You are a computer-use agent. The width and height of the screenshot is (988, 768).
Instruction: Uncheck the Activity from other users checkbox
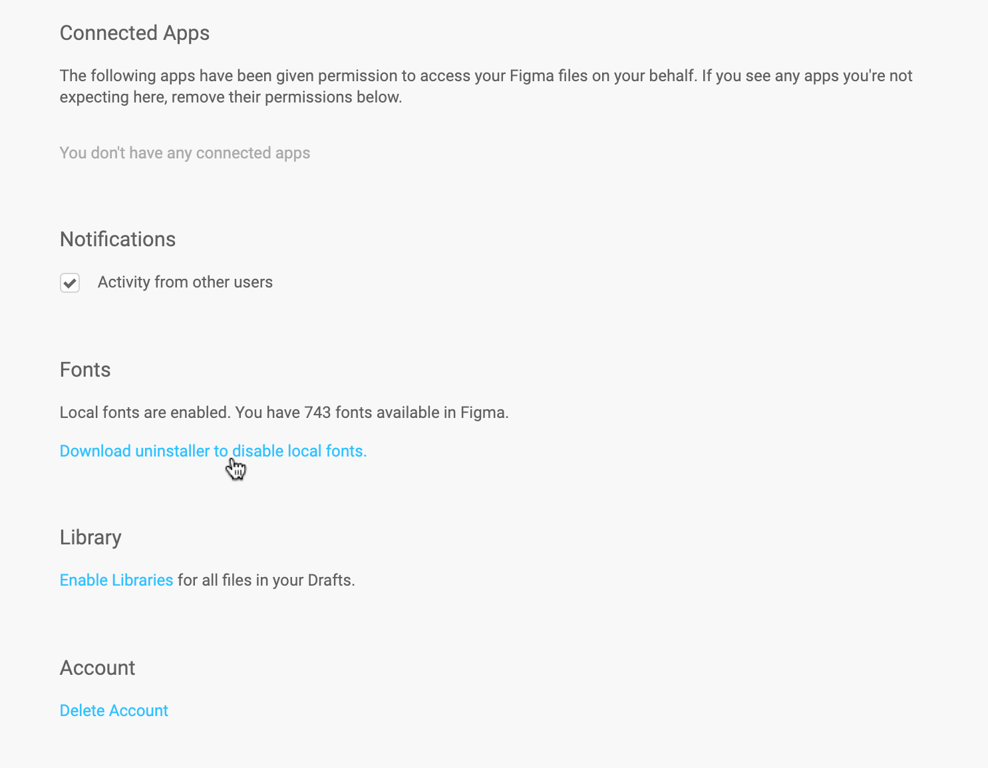coord(70,283)
